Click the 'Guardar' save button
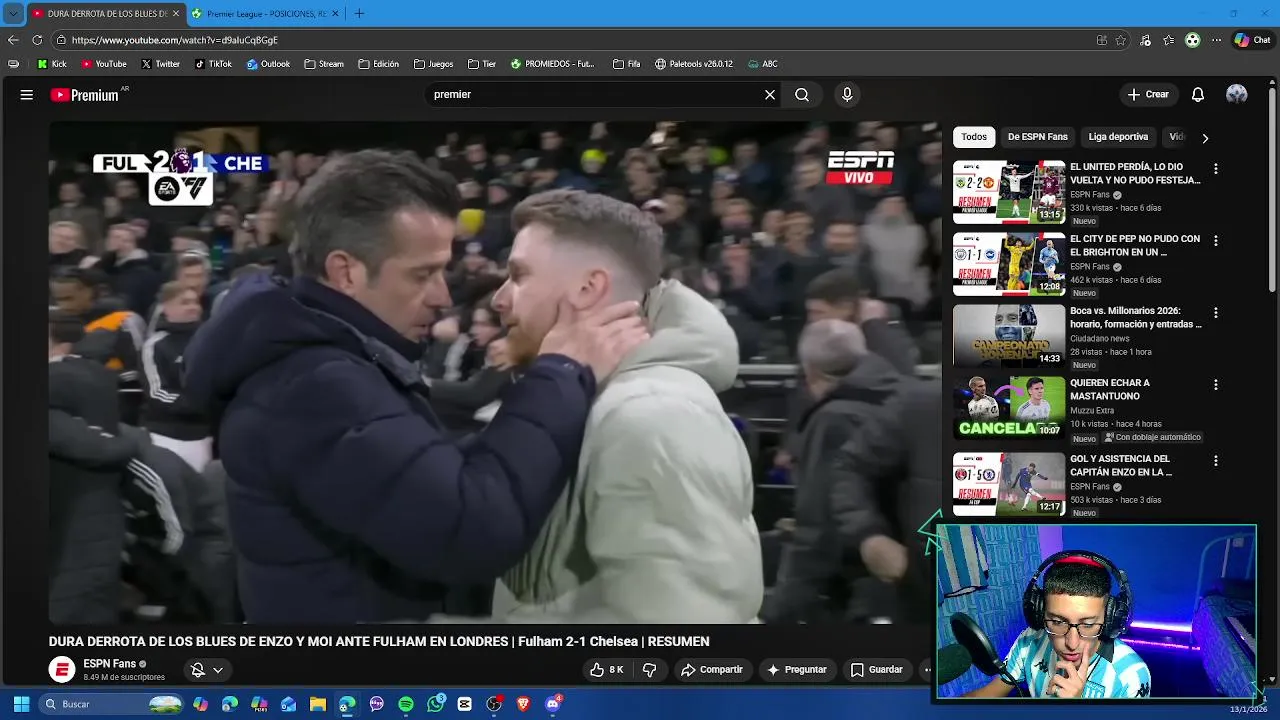This screenshot has width=1280, height=720. click(x=876, y=670)
